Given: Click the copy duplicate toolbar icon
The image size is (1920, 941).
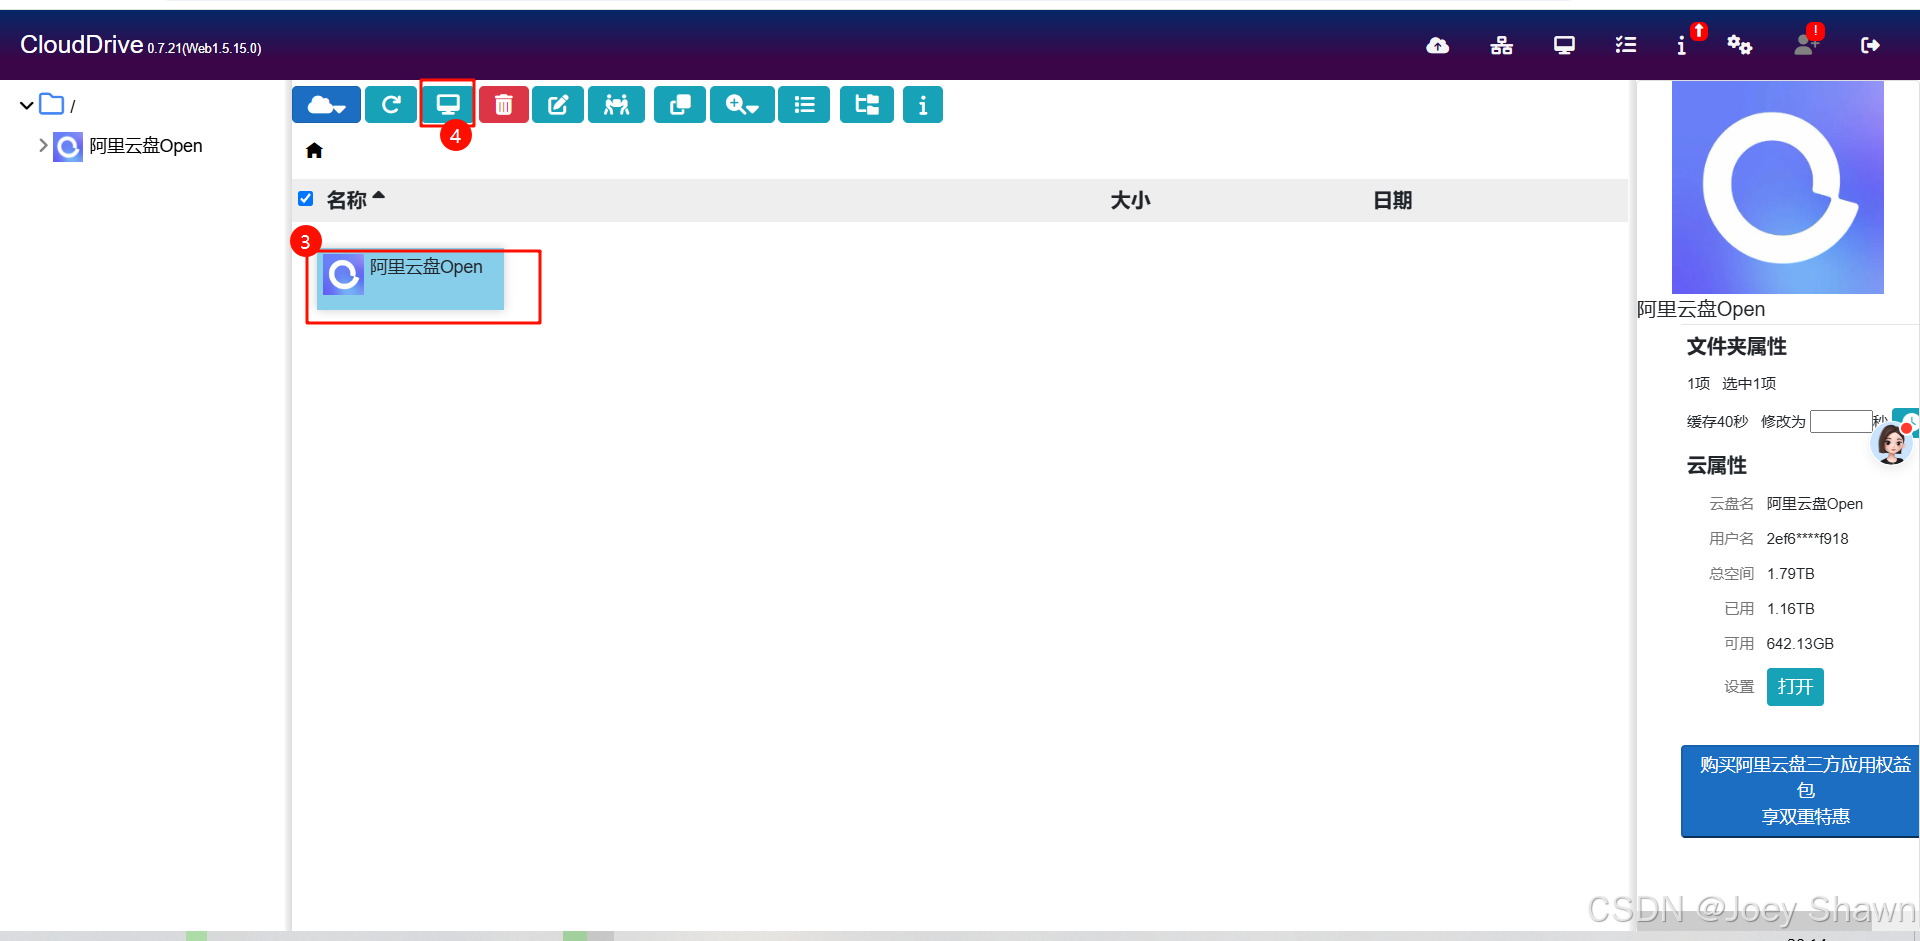Looking at the screenshot, I should tap(680, 105).
